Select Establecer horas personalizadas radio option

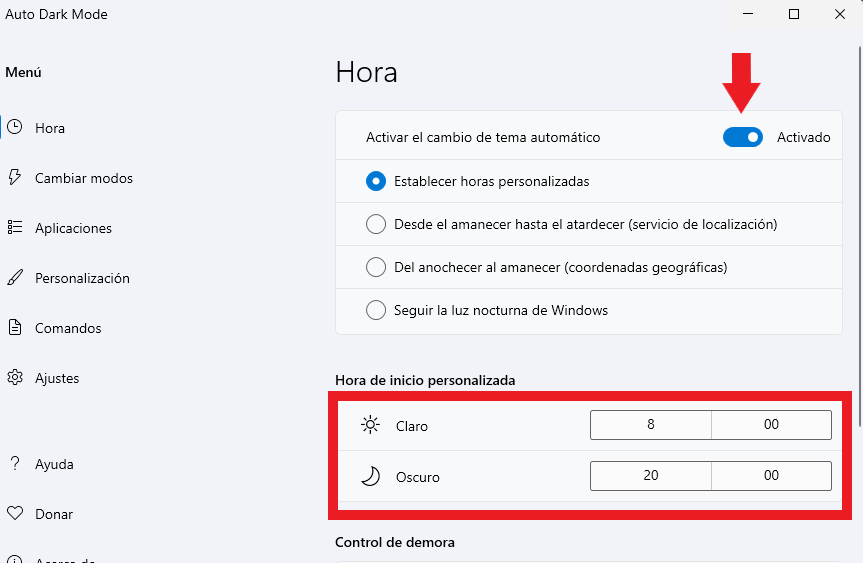coord(376,181)
